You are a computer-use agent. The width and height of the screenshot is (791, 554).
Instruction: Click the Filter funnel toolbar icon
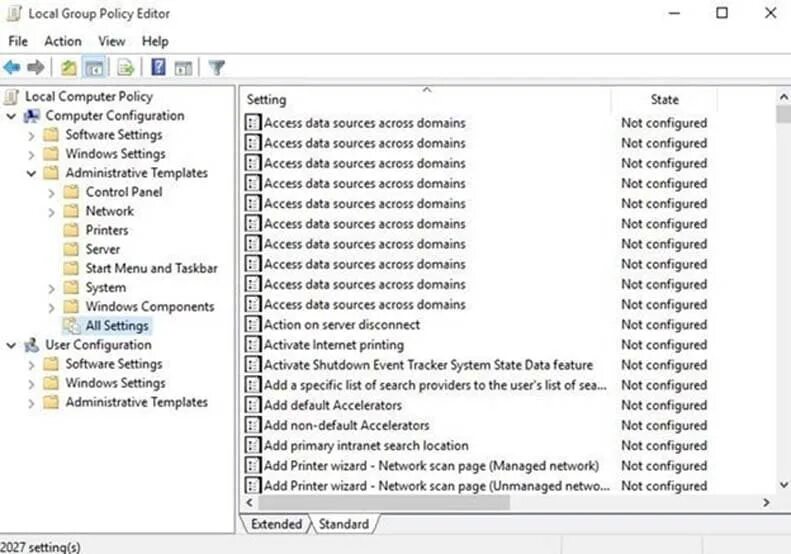click(217, 68)
